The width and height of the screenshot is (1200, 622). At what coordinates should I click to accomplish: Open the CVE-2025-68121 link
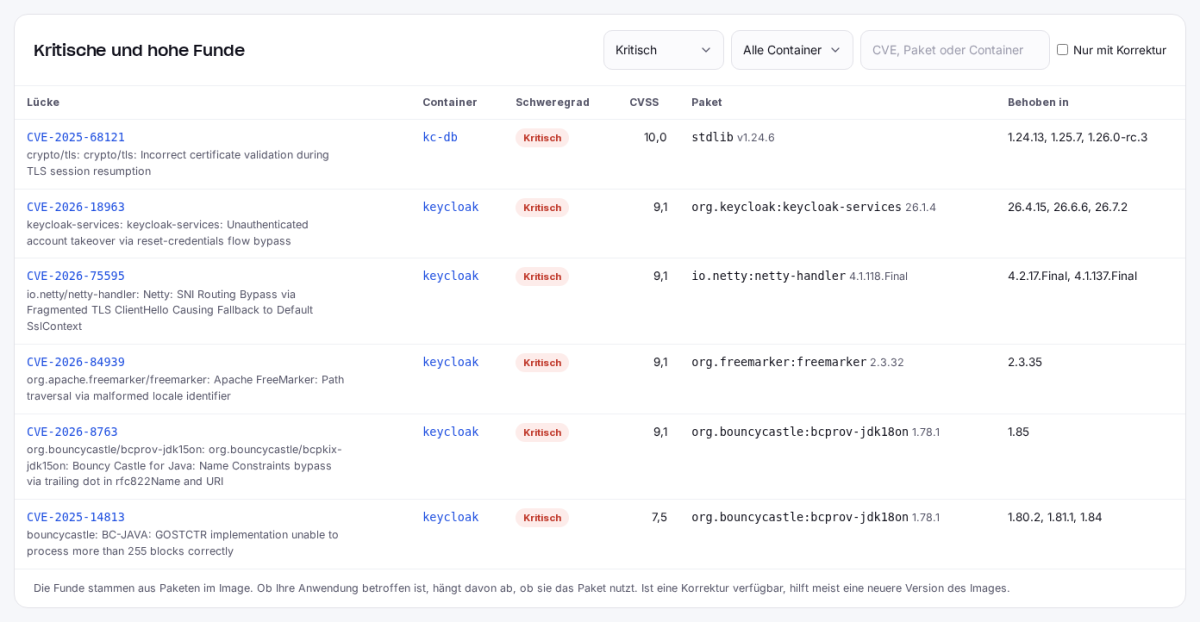(x=76, y=137)
